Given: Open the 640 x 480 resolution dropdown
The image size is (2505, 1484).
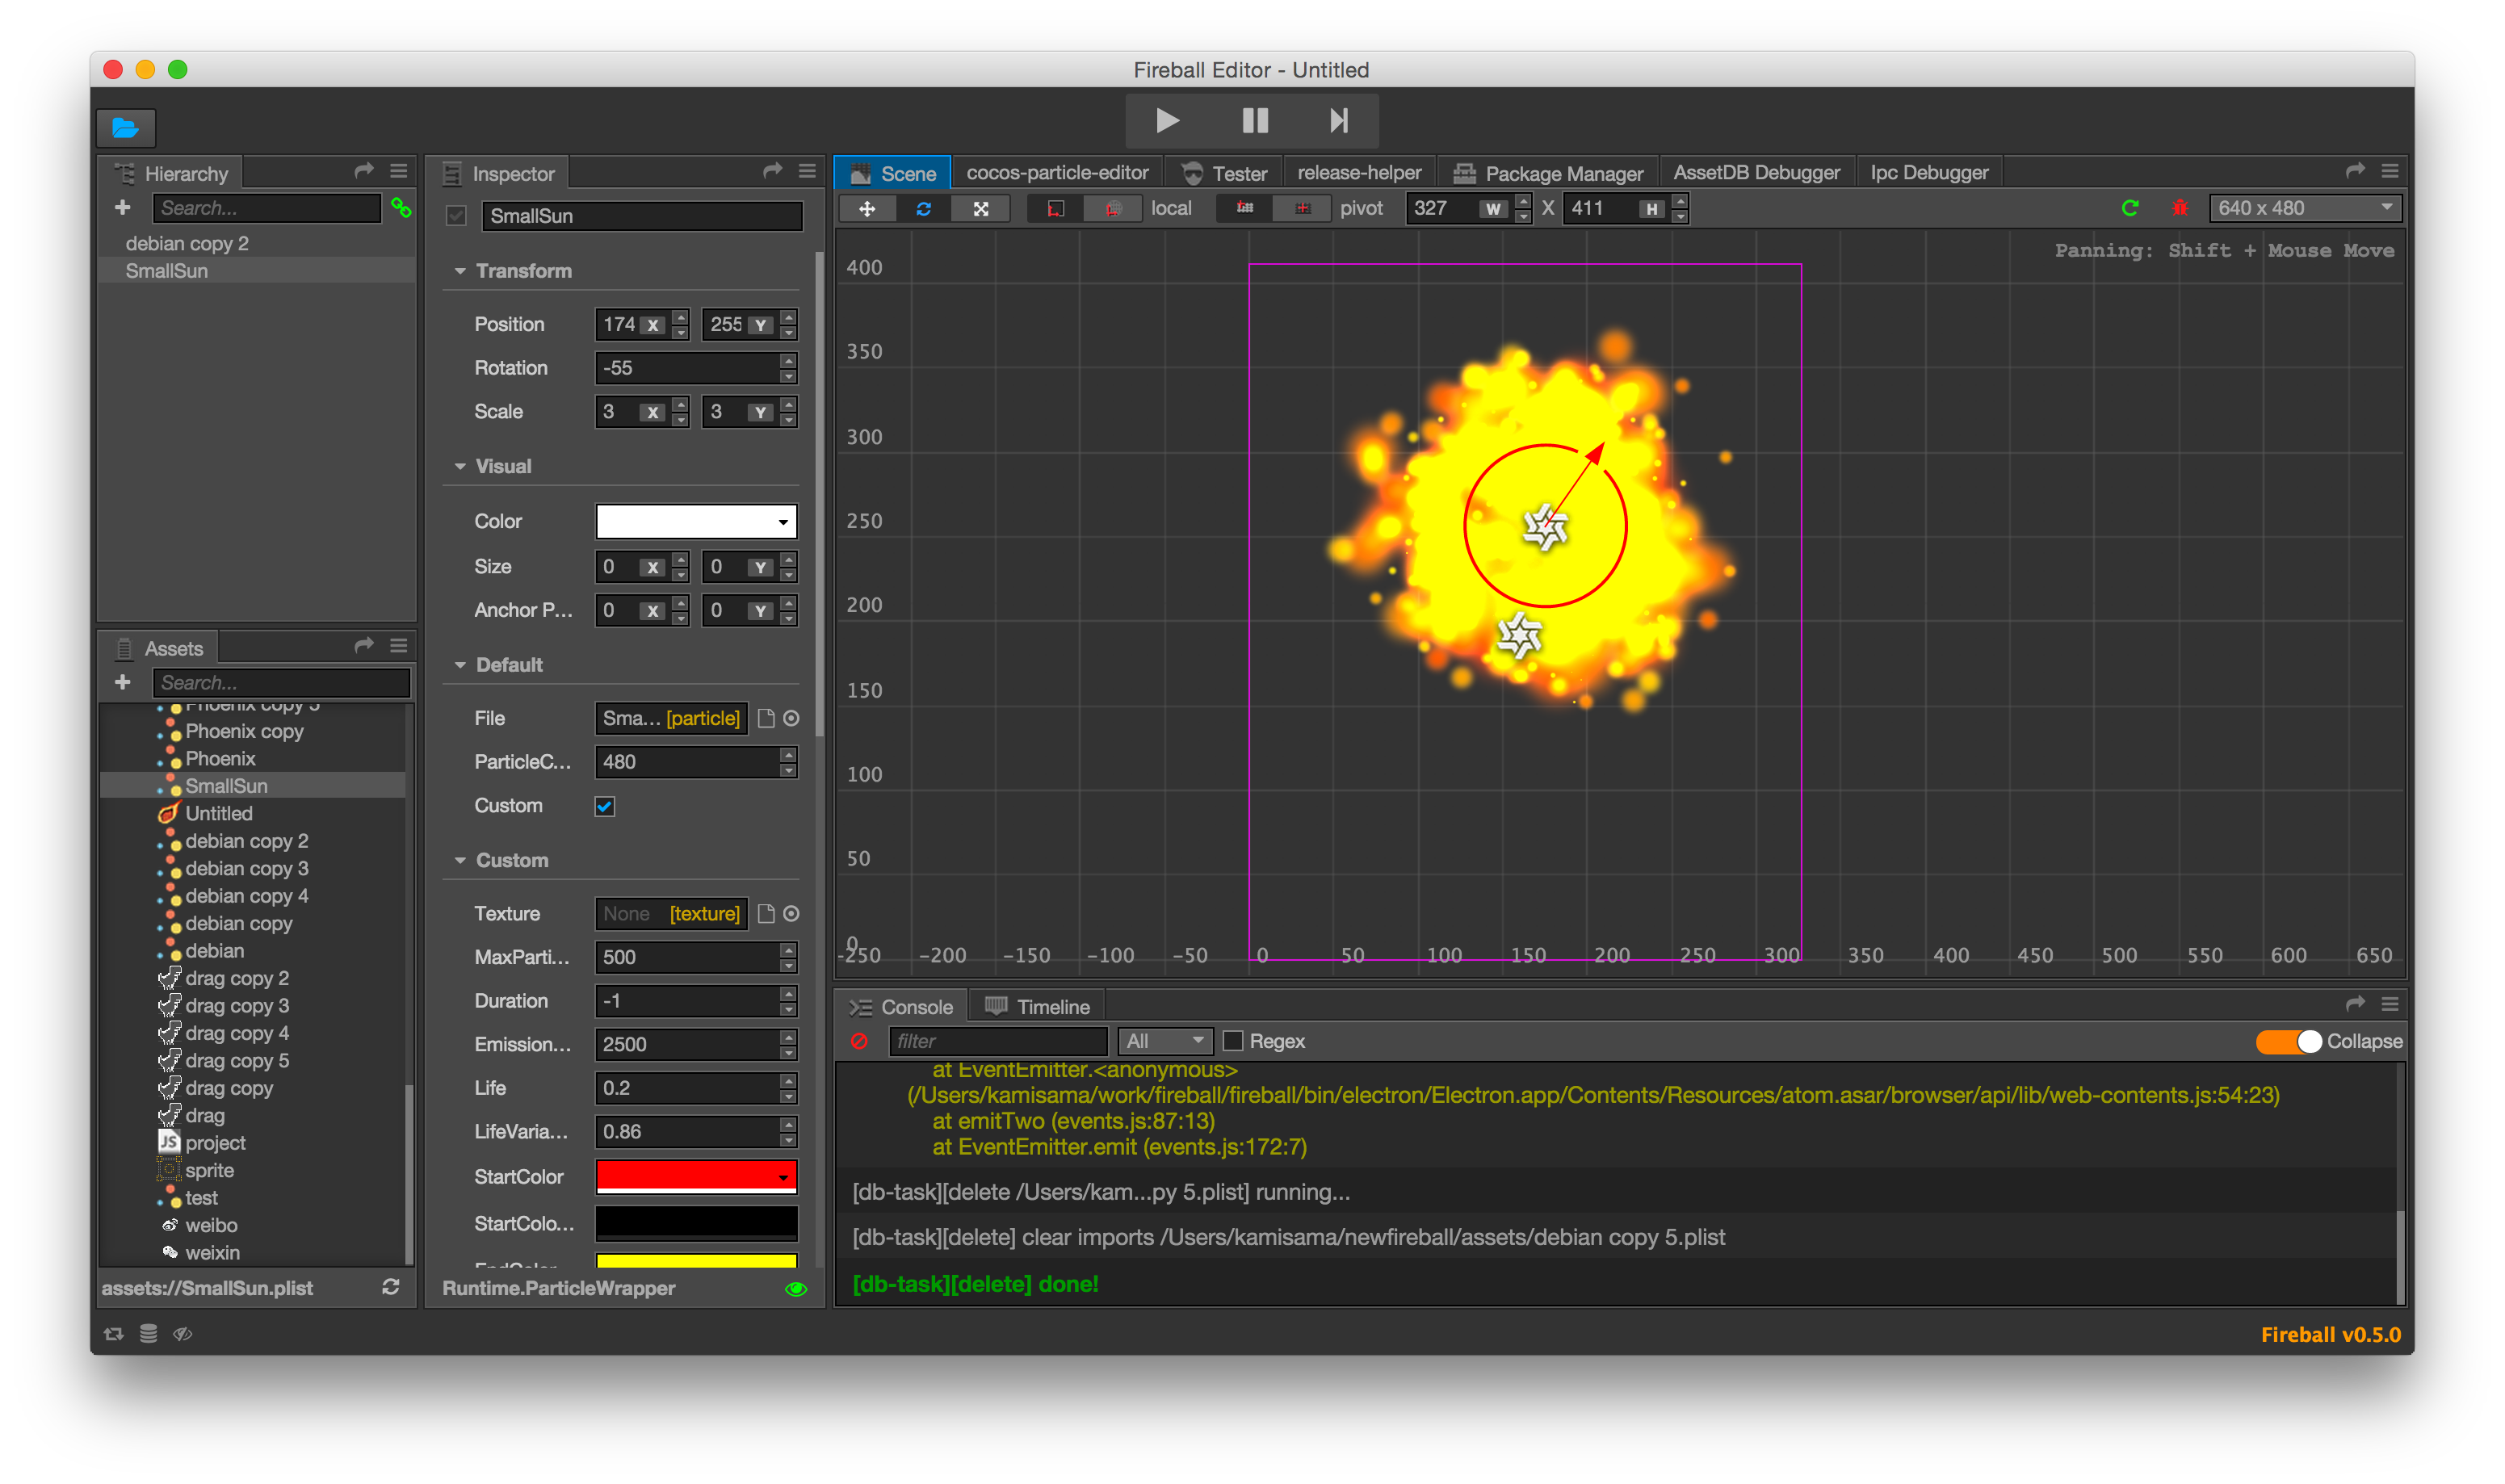Looking at the screenshot, I should 2305,208.
